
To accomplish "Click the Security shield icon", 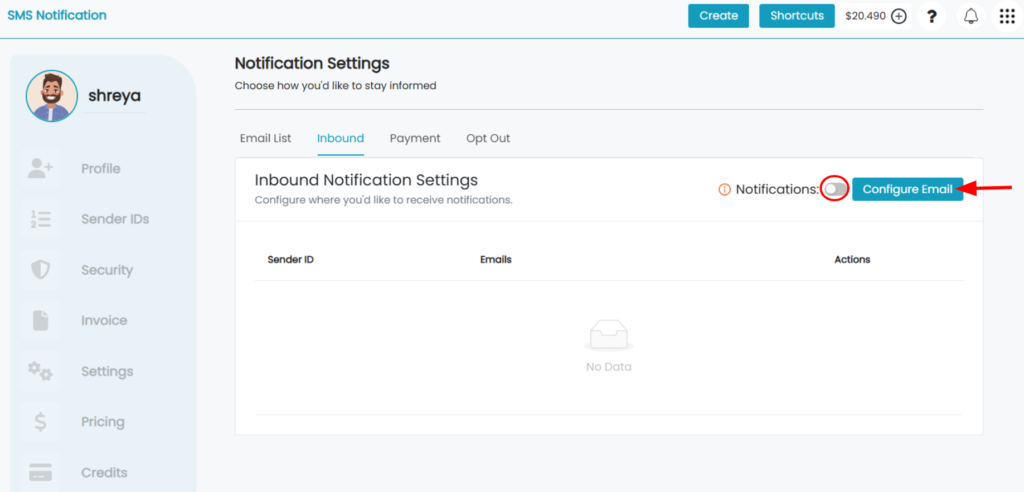I will coord(40,270).
